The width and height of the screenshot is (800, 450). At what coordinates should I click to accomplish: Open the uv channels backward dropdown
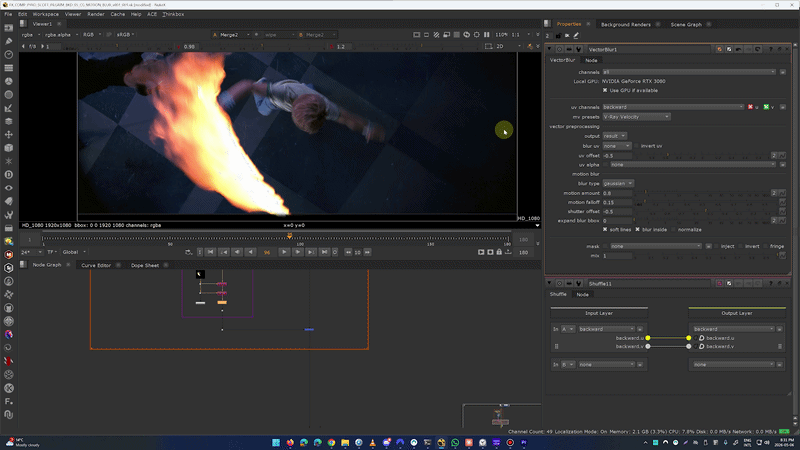[x=673, y=107]
